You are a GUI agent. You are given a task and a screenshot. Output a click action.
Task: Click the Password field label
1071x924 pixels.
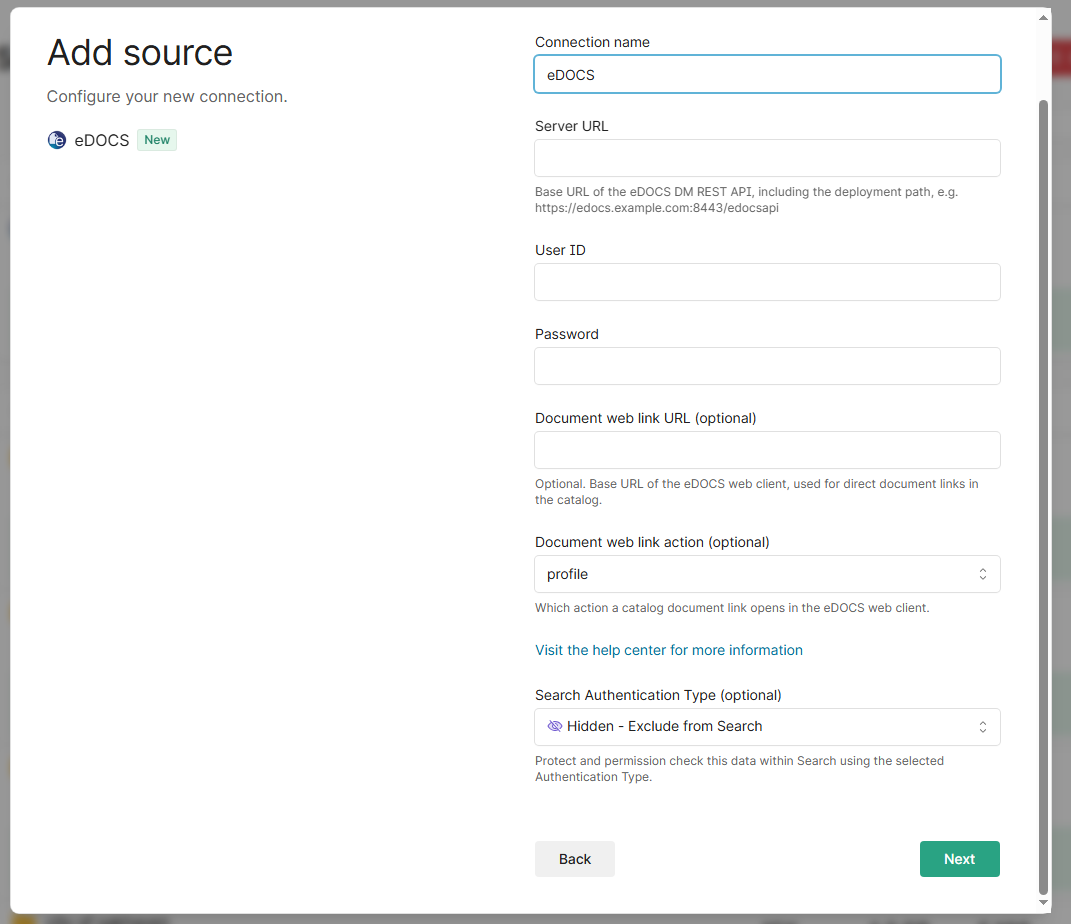(x=566, y=334)
